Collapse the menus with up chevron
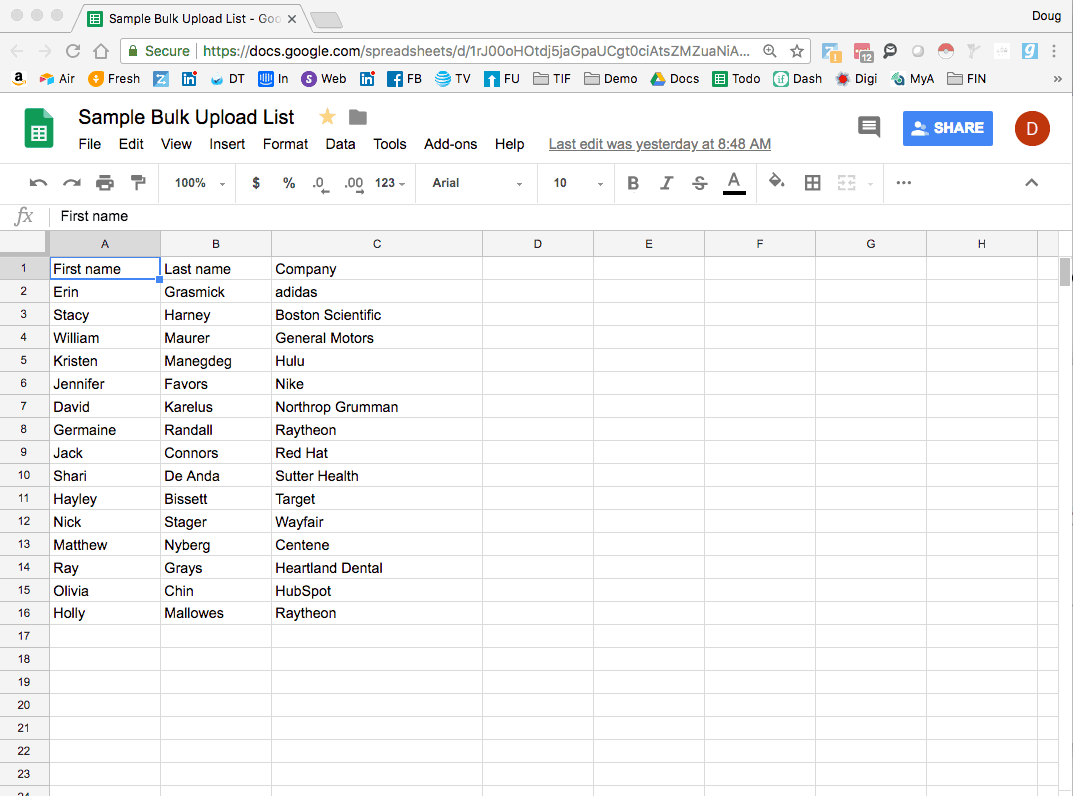Viewport: 1073px width, 796px height. [1031, 183]
